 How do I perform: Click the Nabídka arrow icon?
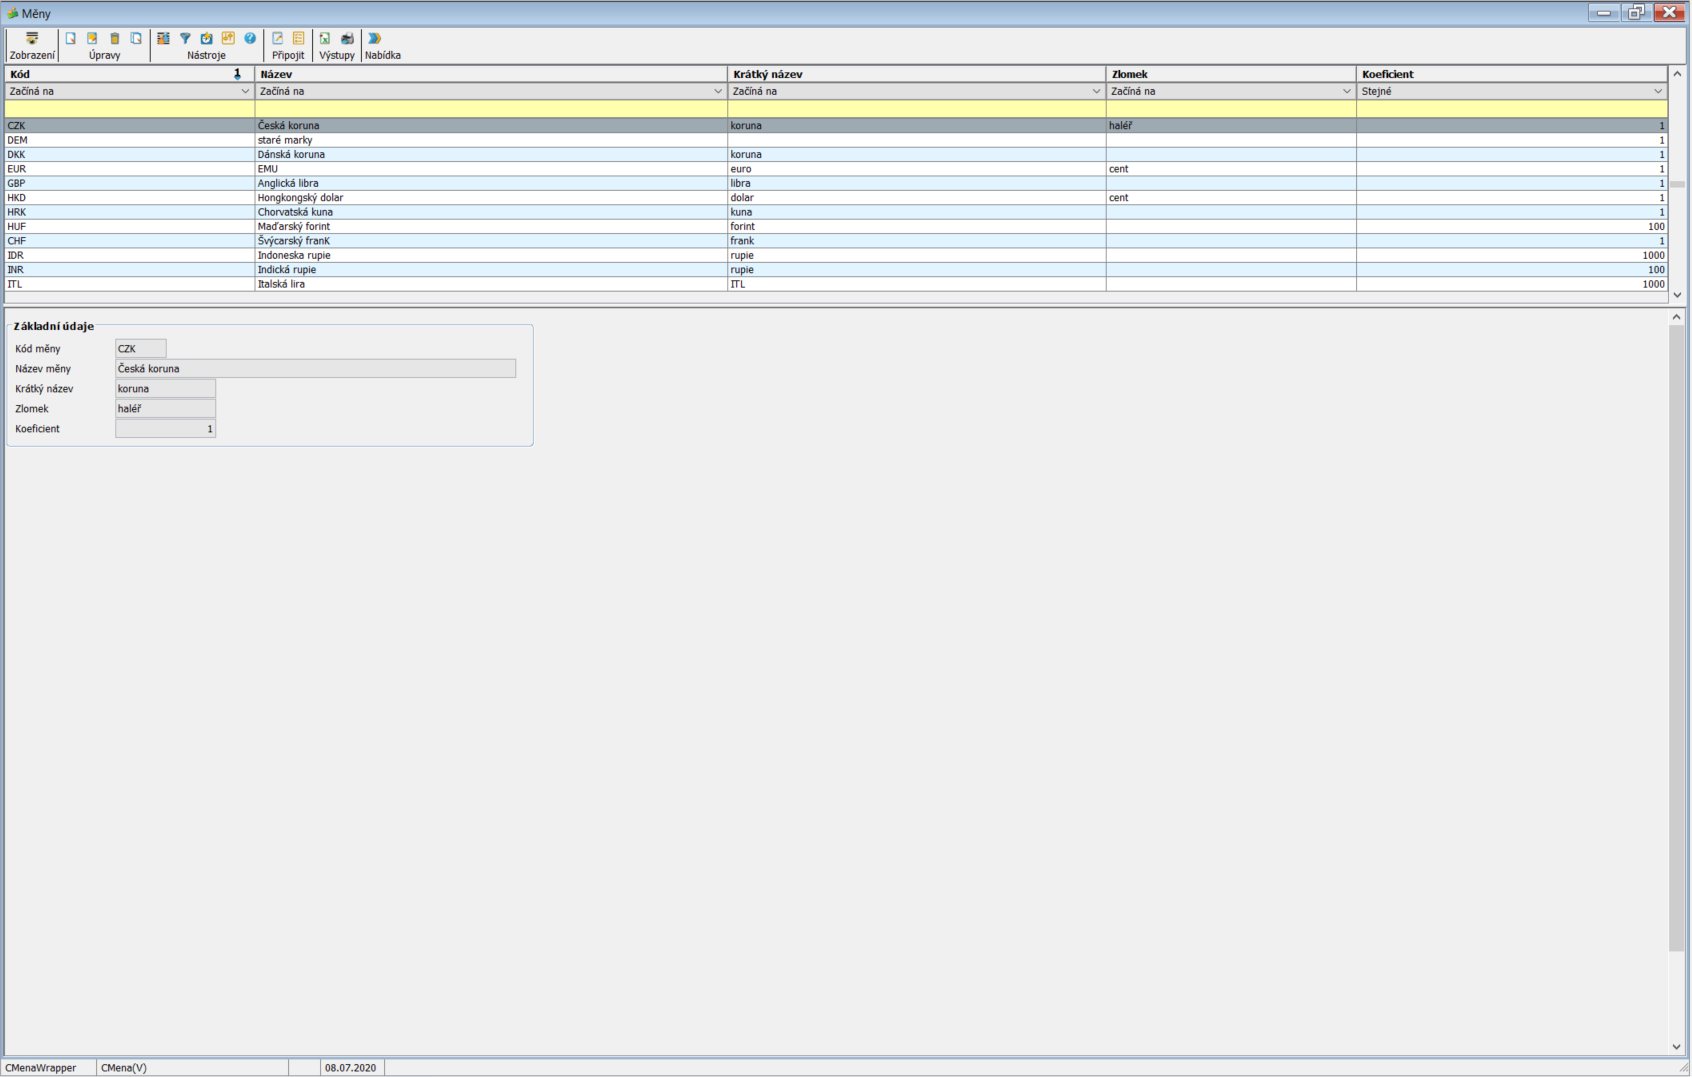(x=375, y=39)
